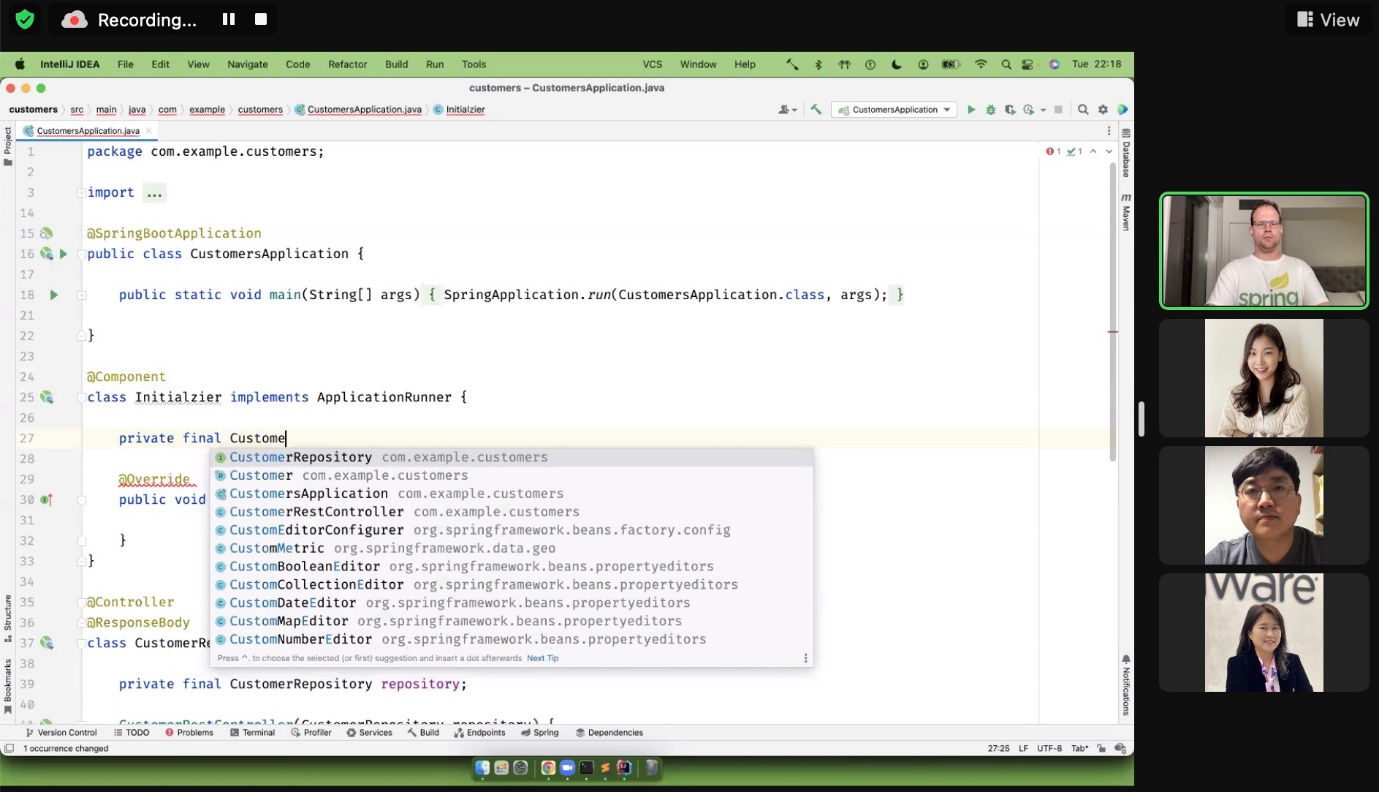Select the CustomersApplication.java editor tab
Viewport: 1379px width, 792px height.
coord(88,131)
